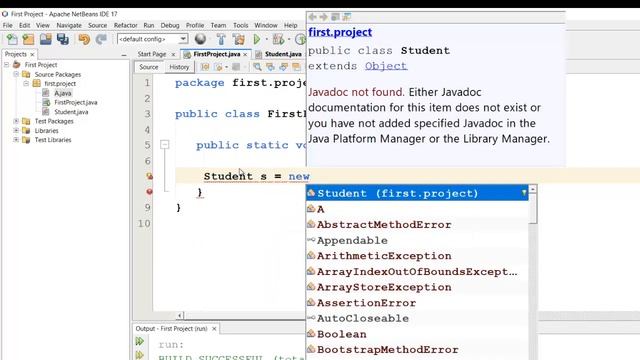Open the Refactor menu
640x360 pixels.
tap(125, 25)
